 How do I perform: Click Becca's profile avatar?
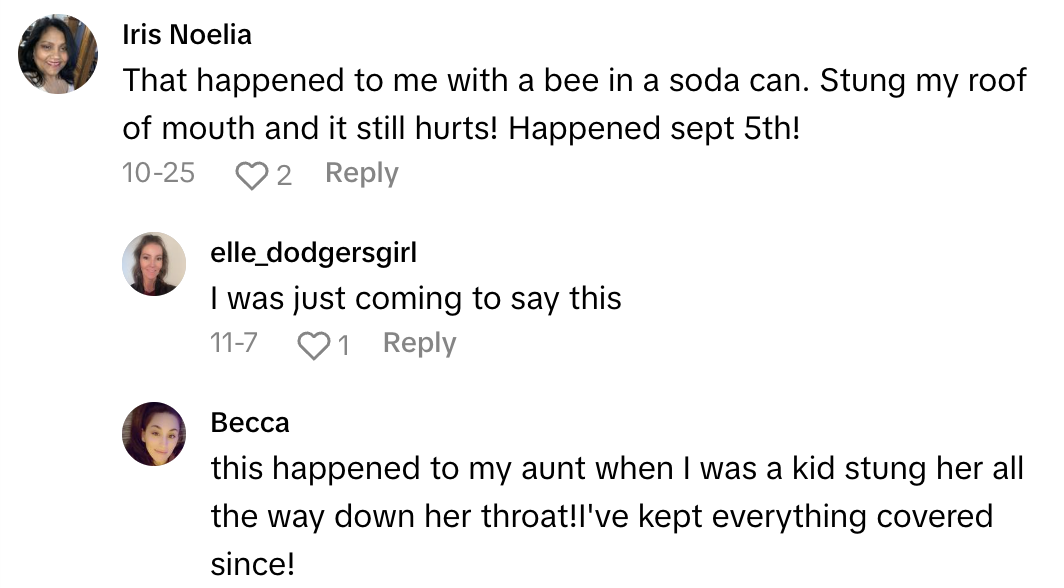tap(154, 434)
